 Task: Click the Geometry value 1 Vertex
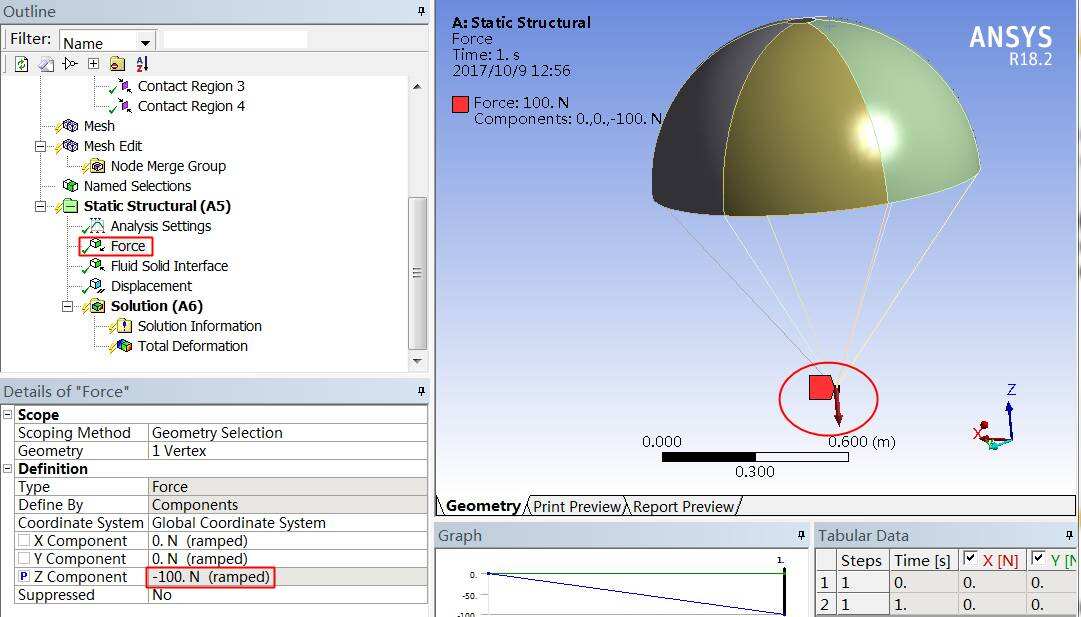point(288,450)
